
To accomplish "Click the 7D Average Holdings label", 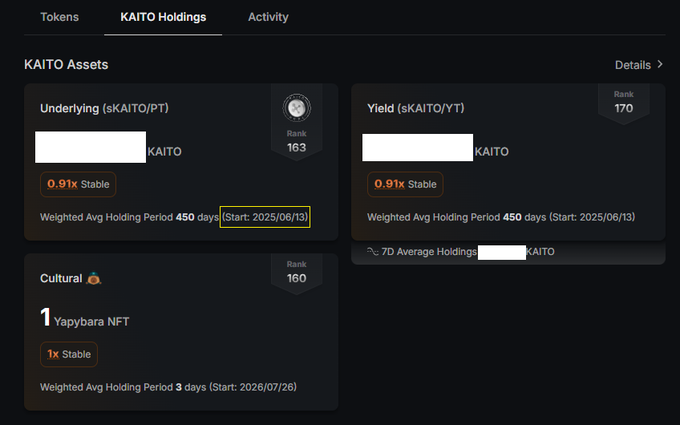I will coord(429,252).
